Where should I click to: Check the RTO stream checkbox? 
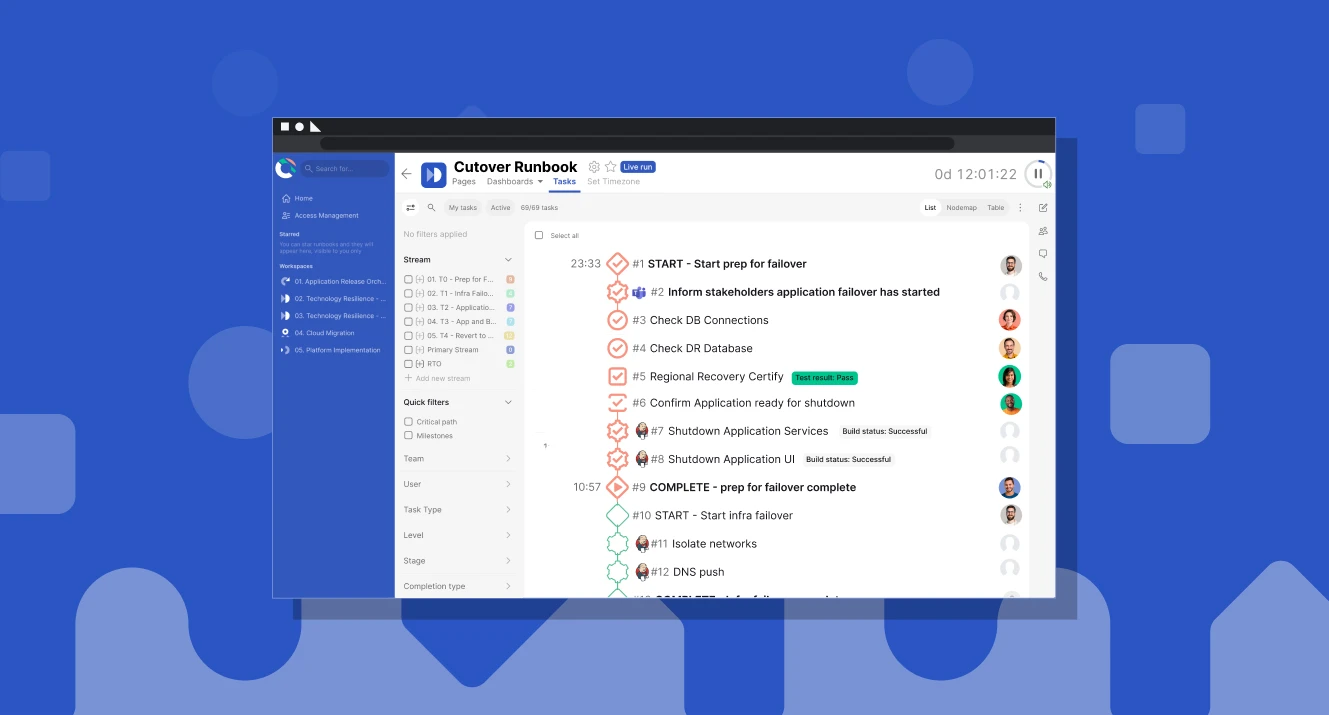click(408, 364)
